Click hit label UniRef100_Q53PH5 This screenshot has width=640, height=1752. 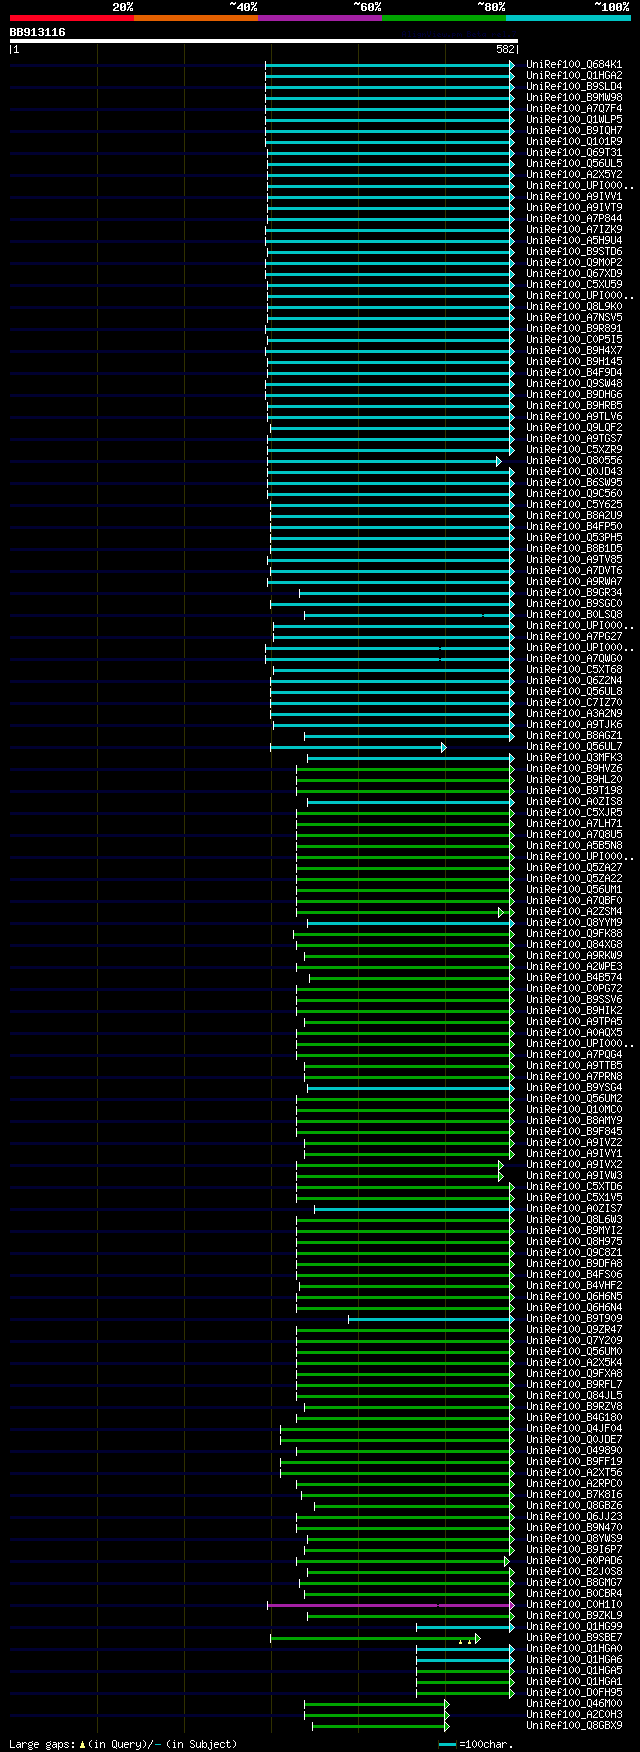574,538
